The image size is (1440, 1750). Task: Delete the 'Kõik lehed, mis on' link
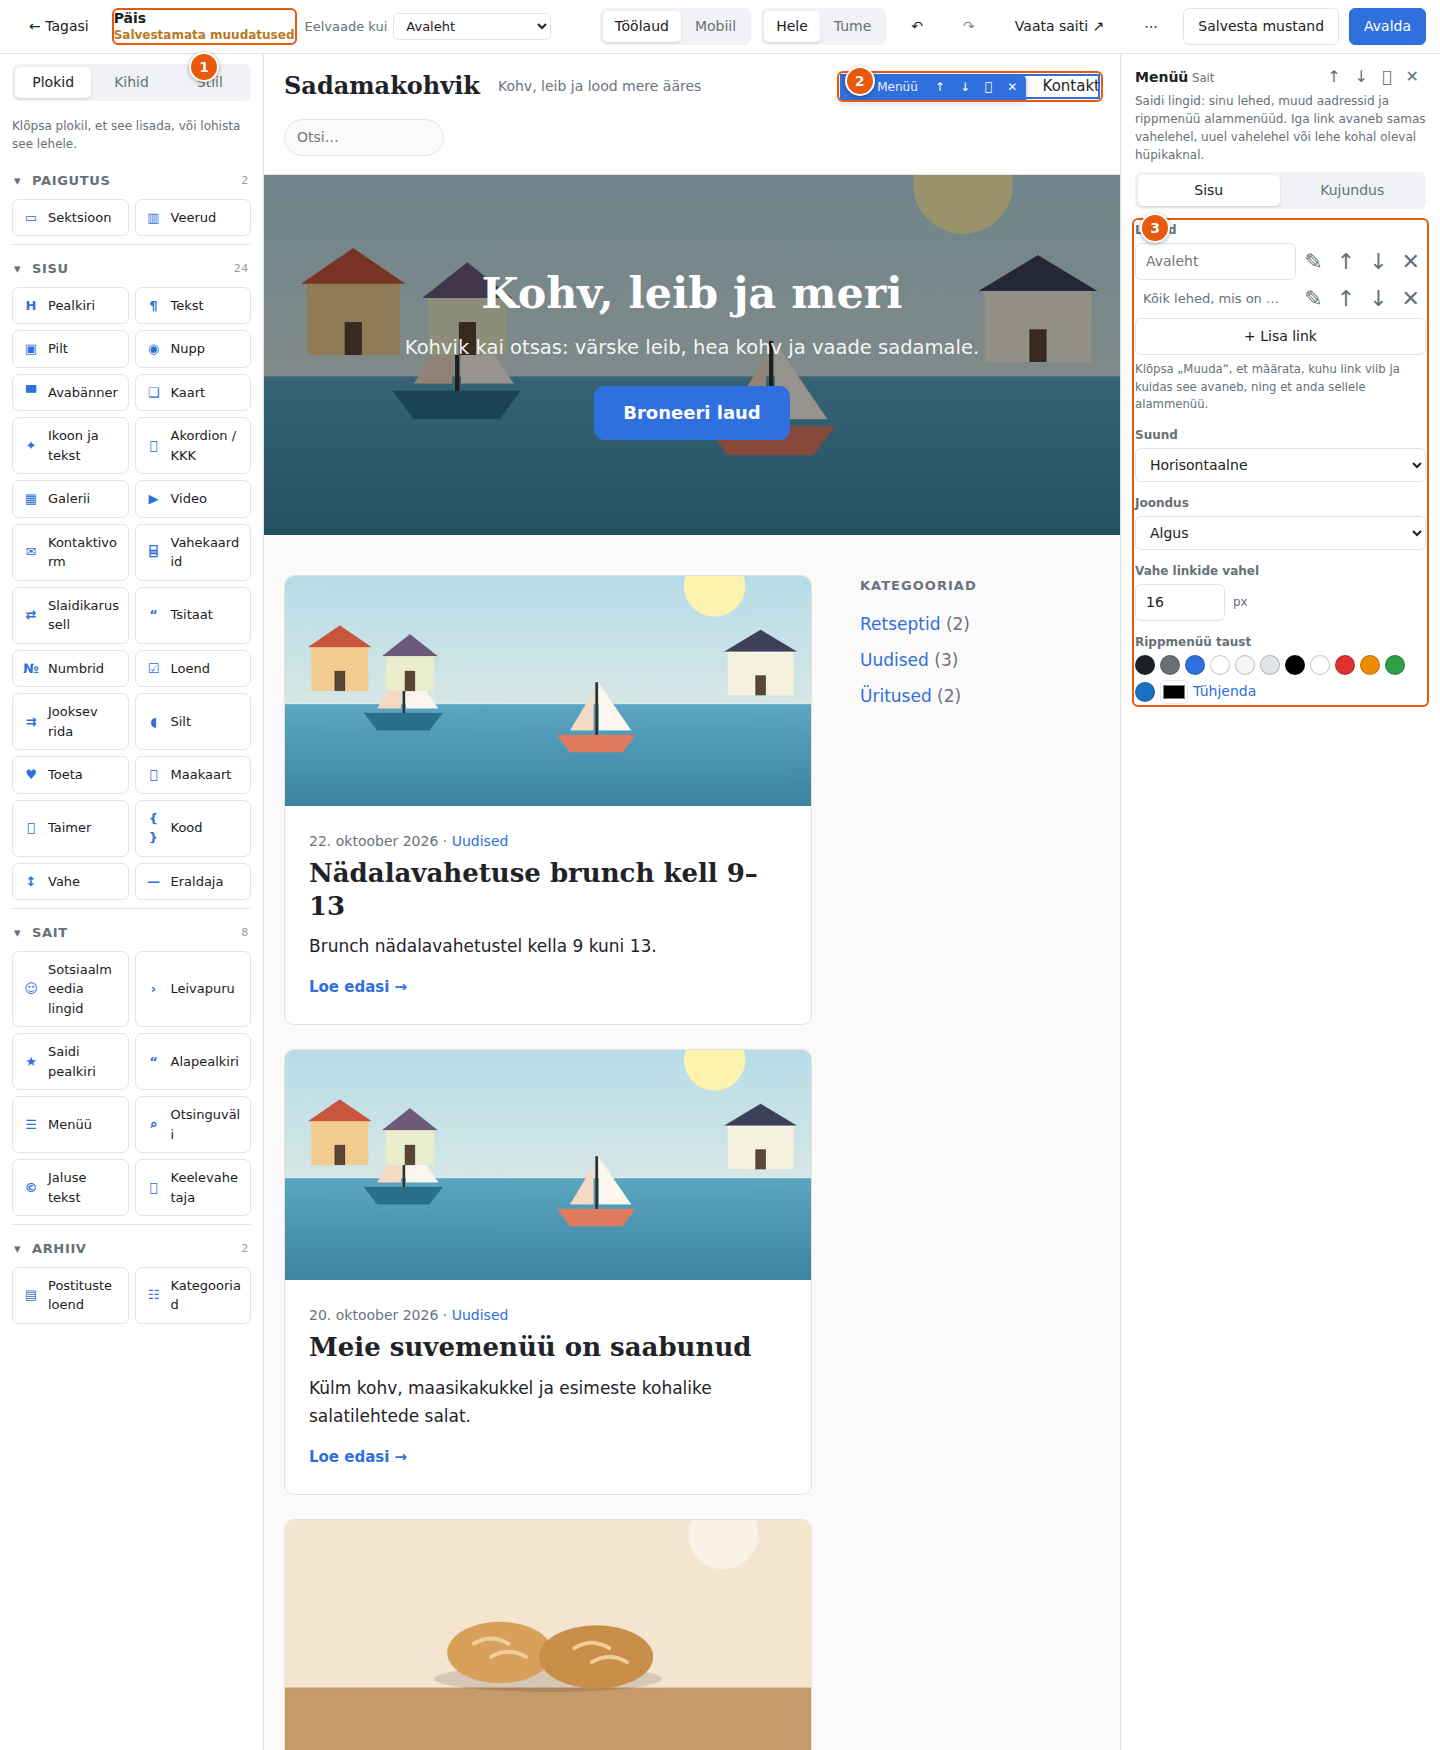[1410, 298]
